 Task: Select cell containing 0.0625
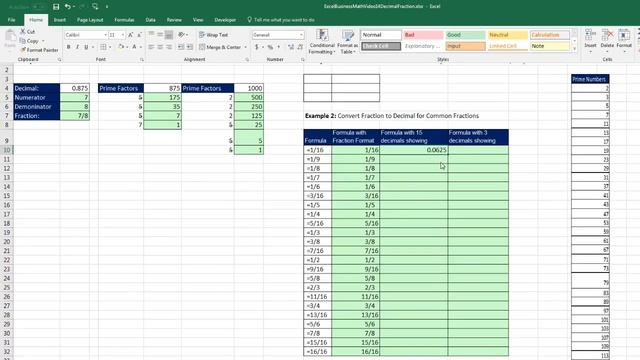[x=413, y=150]
